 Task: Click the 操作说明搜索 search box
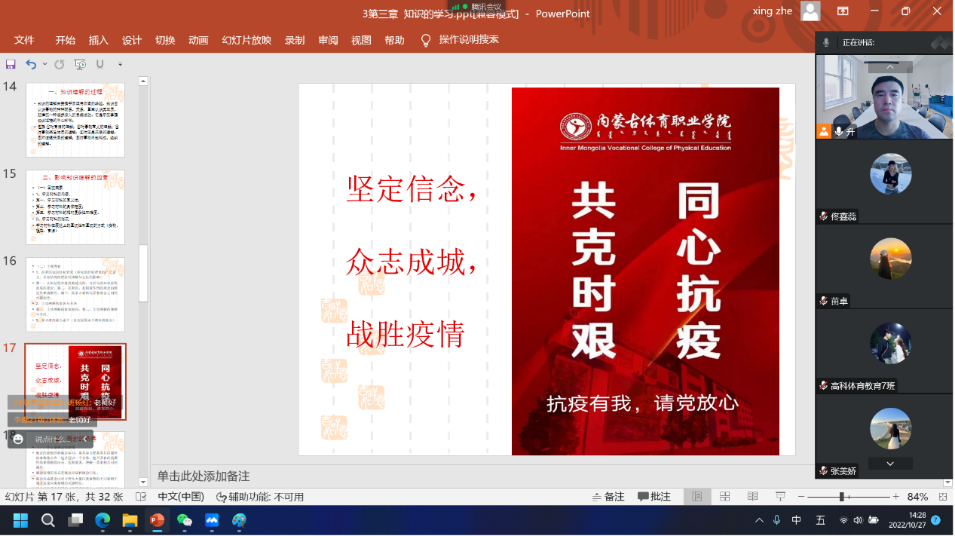[469, 40]
